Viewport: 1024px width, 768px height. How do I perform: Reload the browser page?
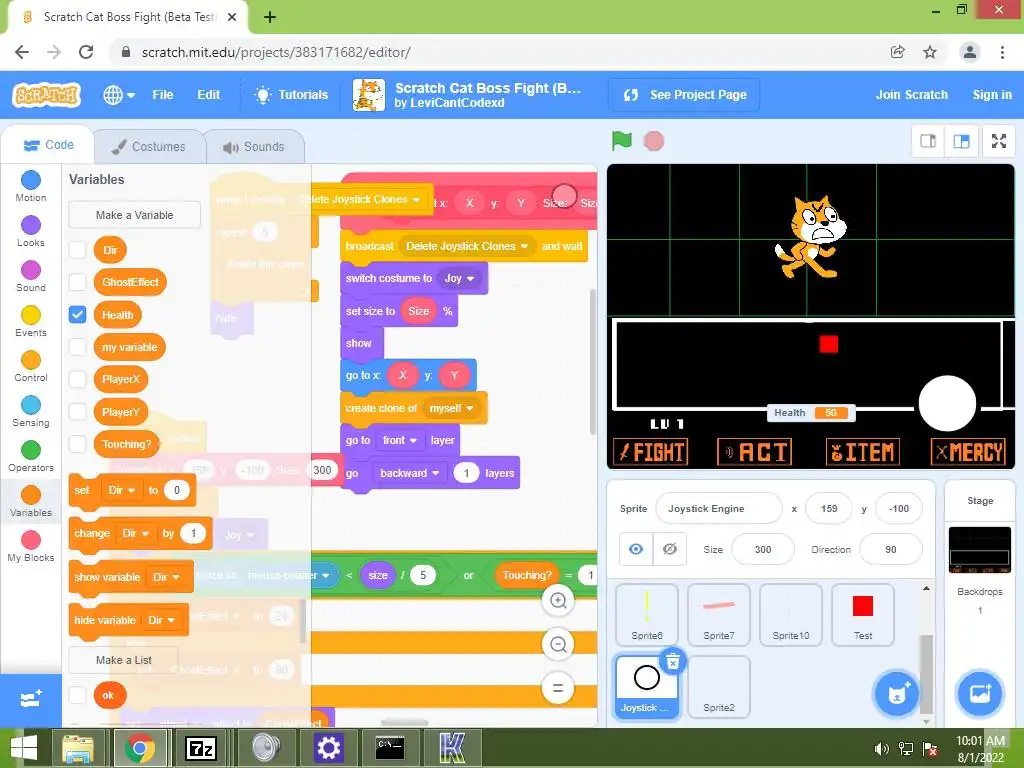click(x=86, y=52)
